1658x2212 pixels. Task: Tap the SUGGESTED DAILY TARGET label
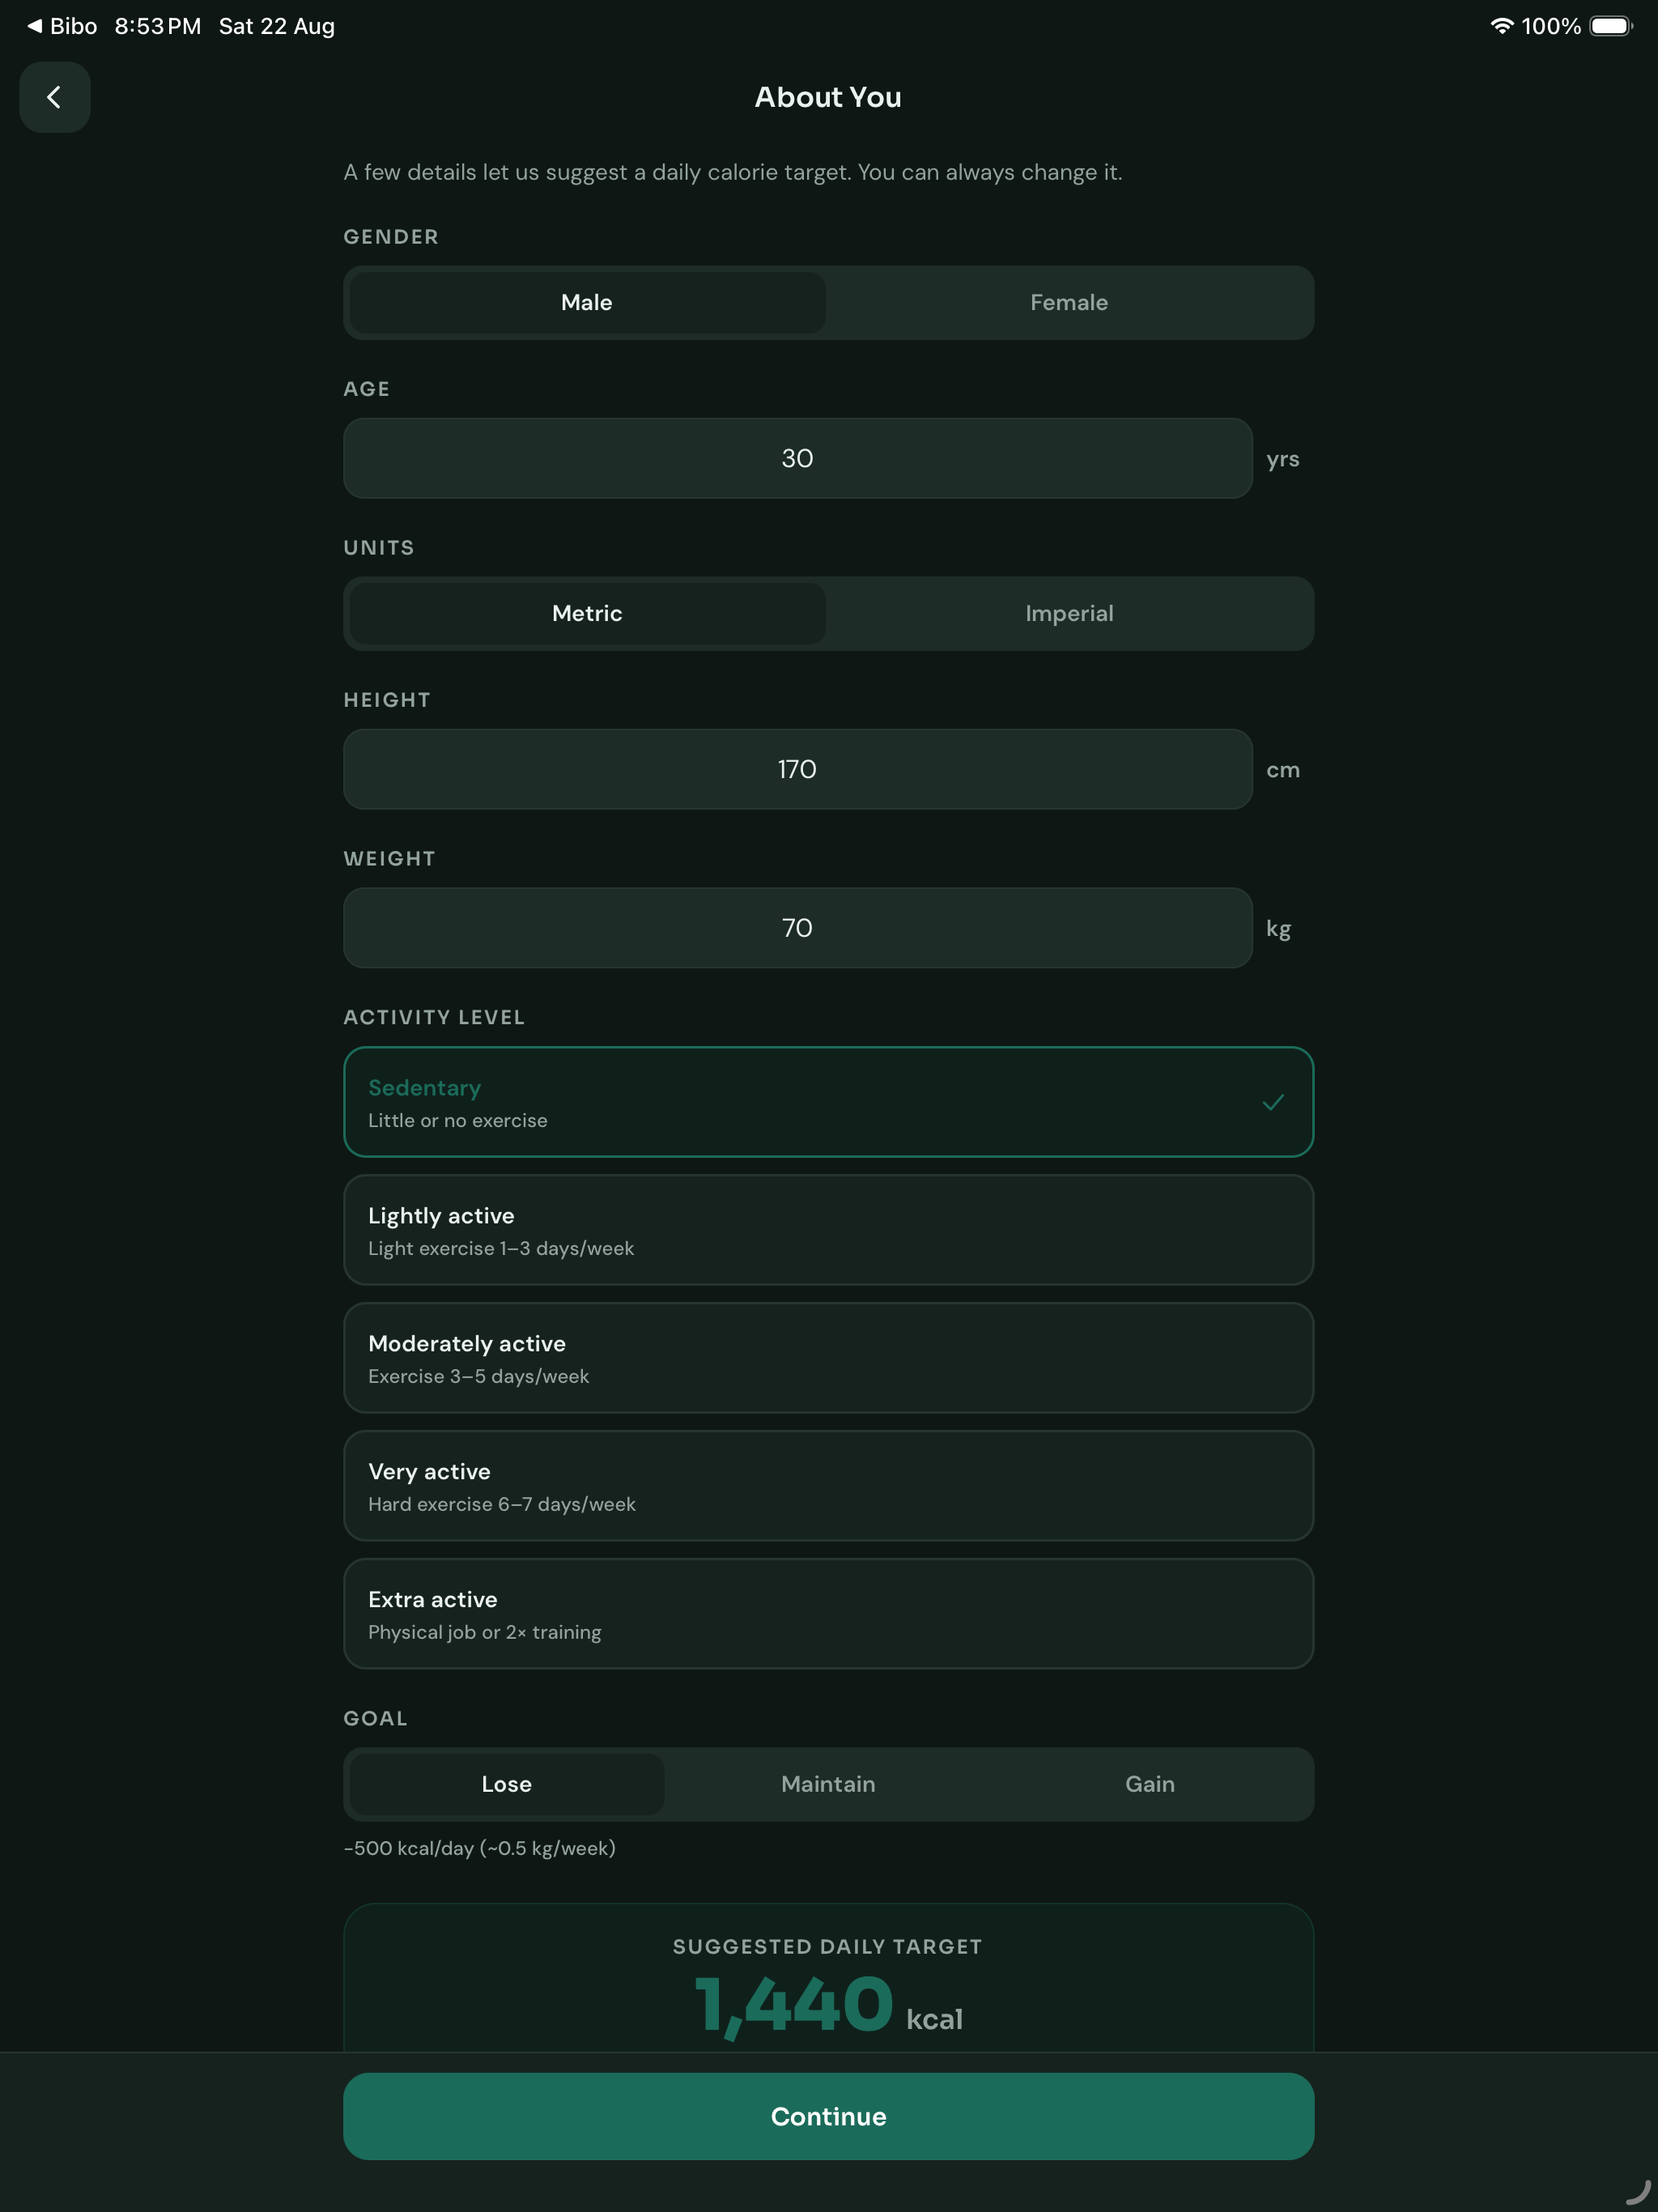click(828, 1946)
